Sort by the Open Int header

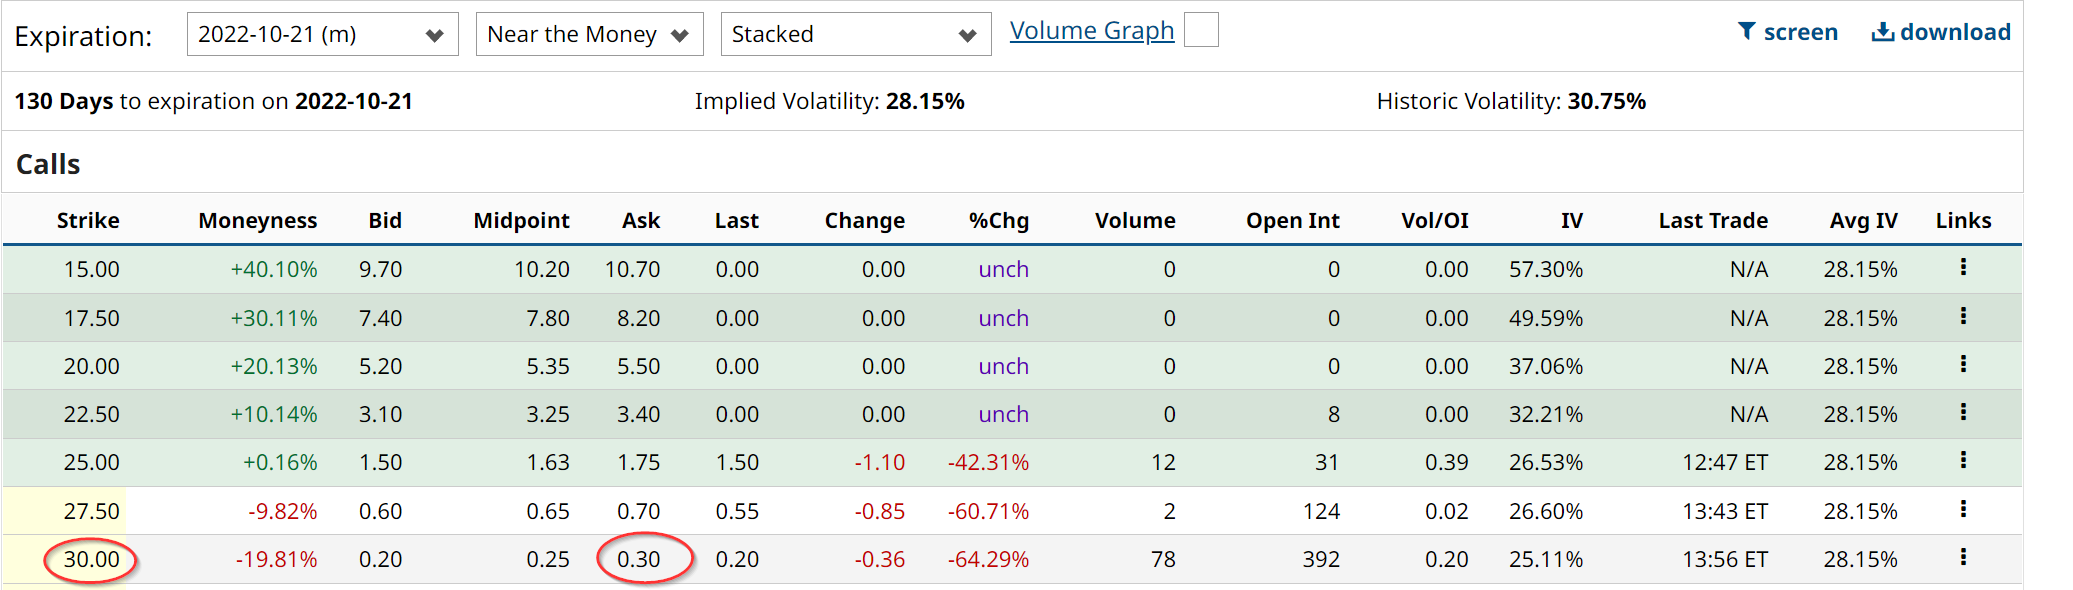pyautogui.click(x=1292, y=220)
